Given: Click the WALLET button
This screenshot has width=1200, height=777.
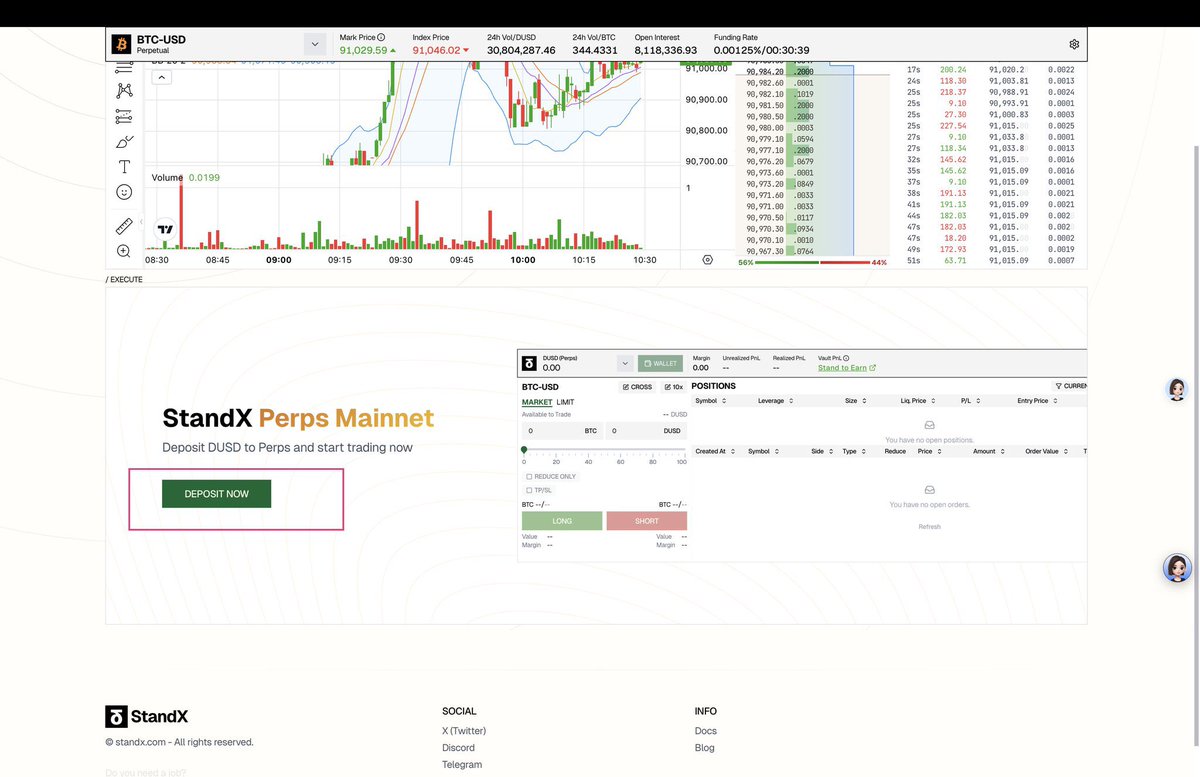Looking at the screenshot, I should click(x=659, y=363).
